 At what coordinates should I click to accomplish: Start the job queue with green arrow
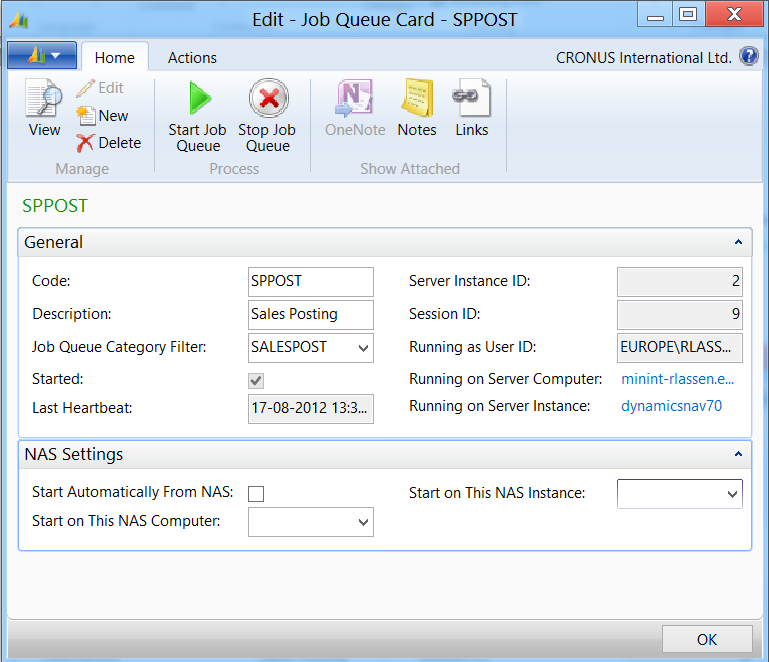198,99
